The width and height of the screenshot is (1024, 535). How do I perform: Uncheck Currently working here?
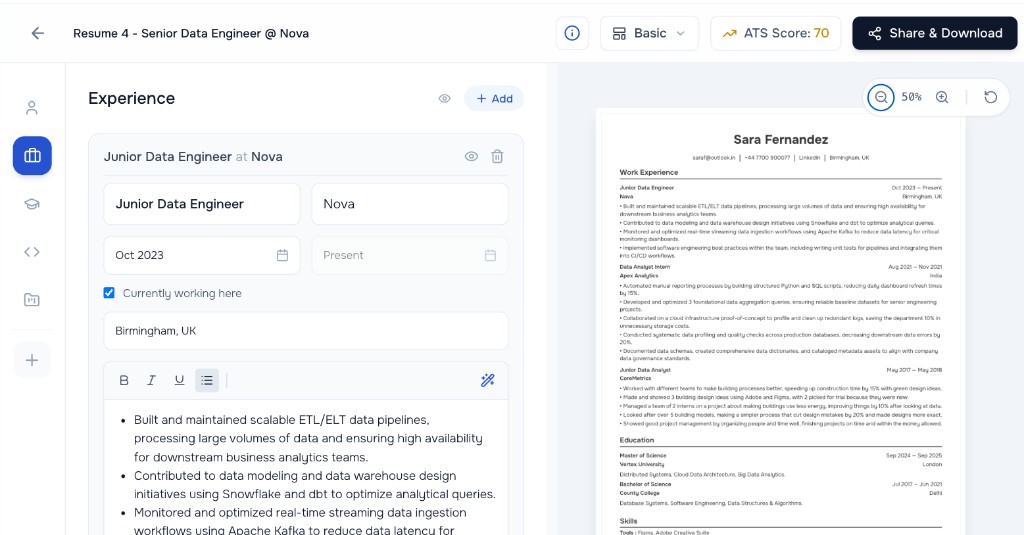tap(109, 293)
